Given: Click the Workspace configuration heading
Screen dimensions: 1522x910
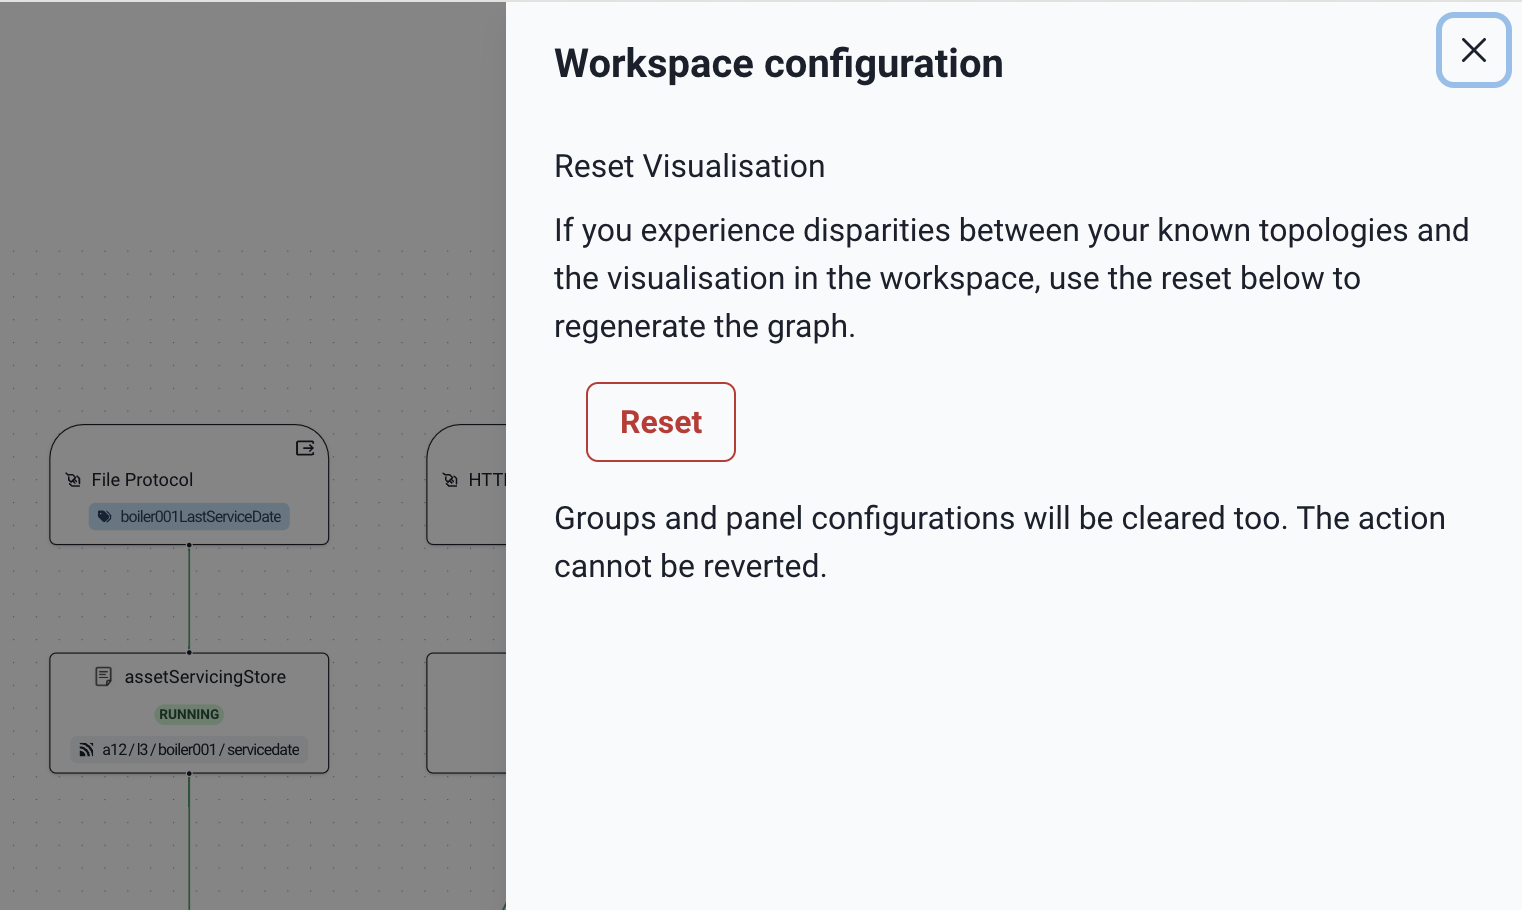Looking at the screenshot, I should coord(778,64).
